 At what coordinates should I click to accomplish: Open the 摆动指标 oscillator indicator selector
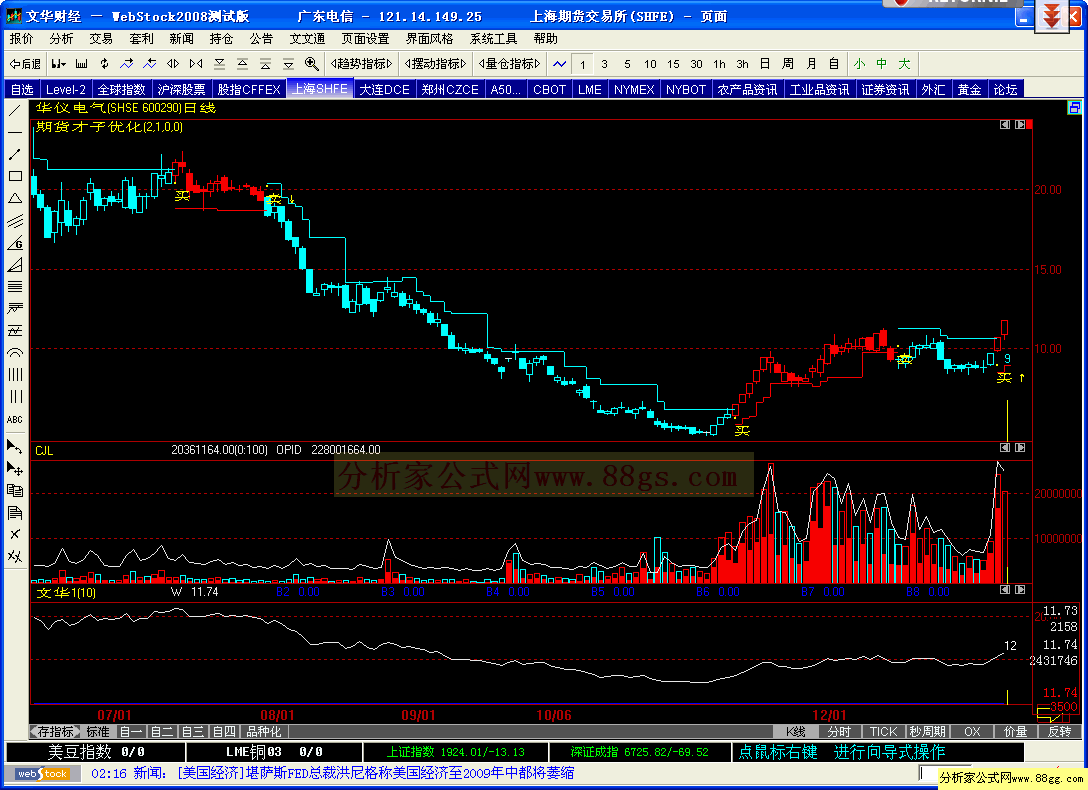click(x=435, y=64)
